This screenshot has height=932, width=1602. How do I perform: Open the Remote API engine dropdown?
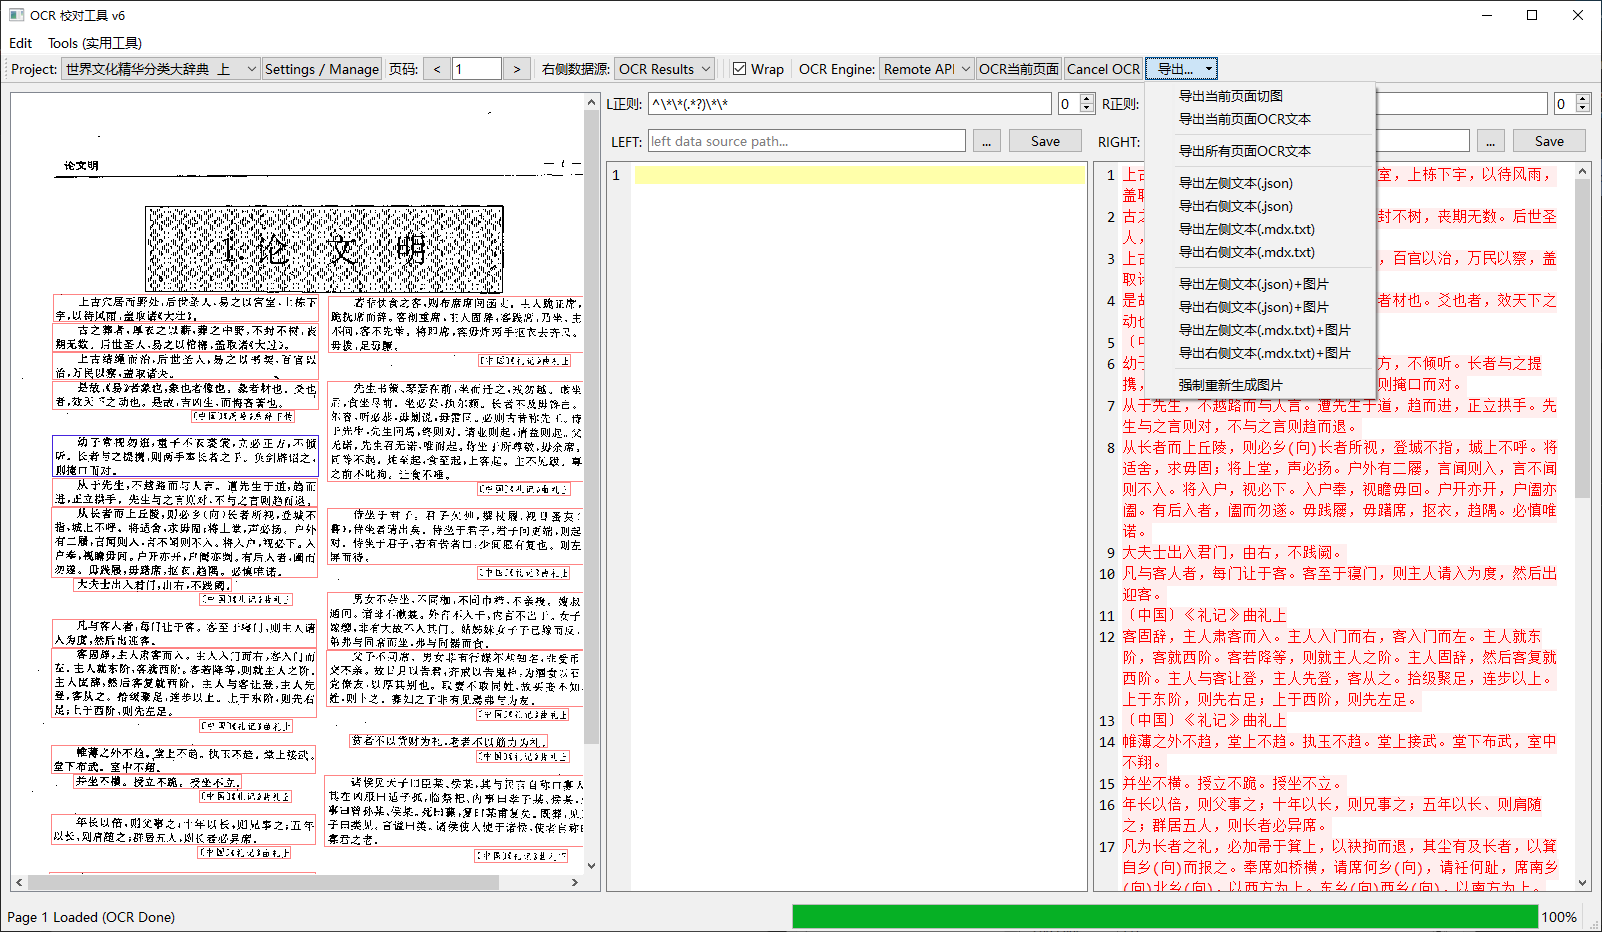(926, 69)
